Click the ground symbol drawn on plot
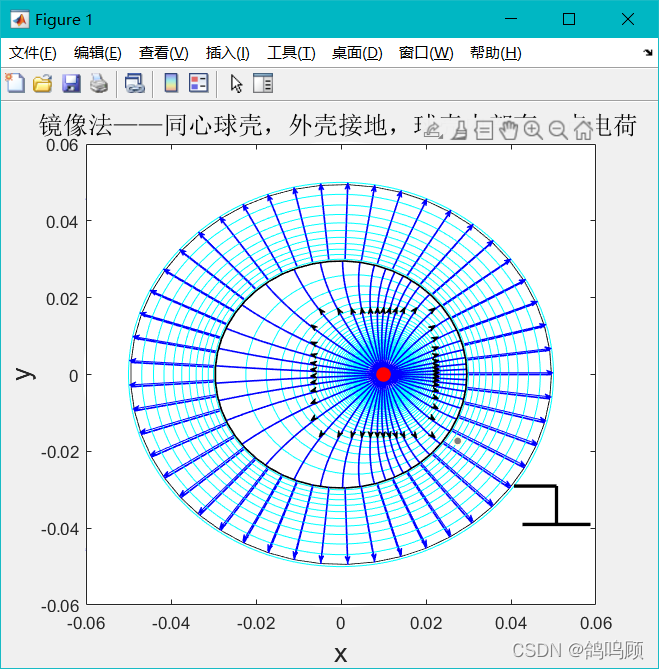The height and width of the screenshot is (669, 659). [x=552, y=505]
